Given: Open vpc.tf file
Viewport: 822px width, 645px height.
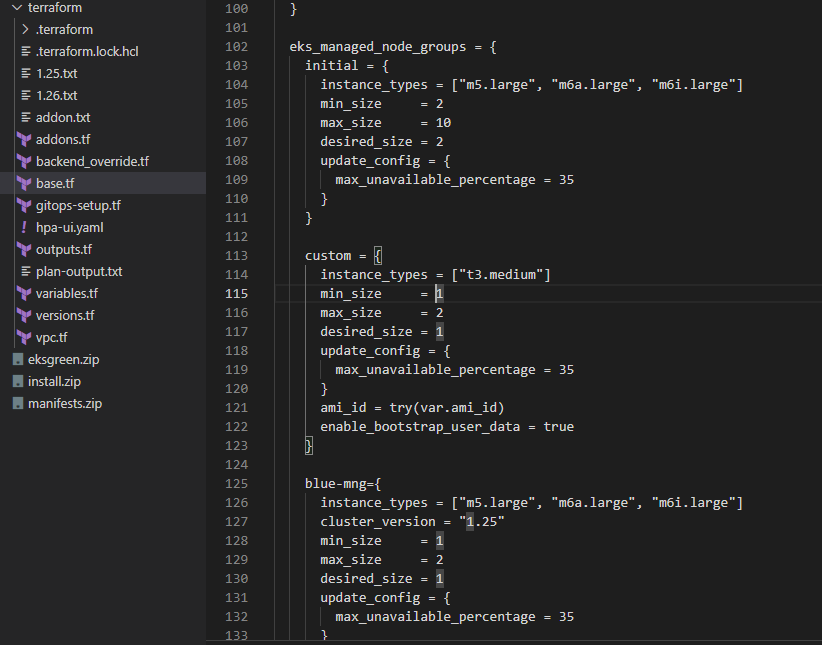Looking at the screenshot, I should [51, 338].
